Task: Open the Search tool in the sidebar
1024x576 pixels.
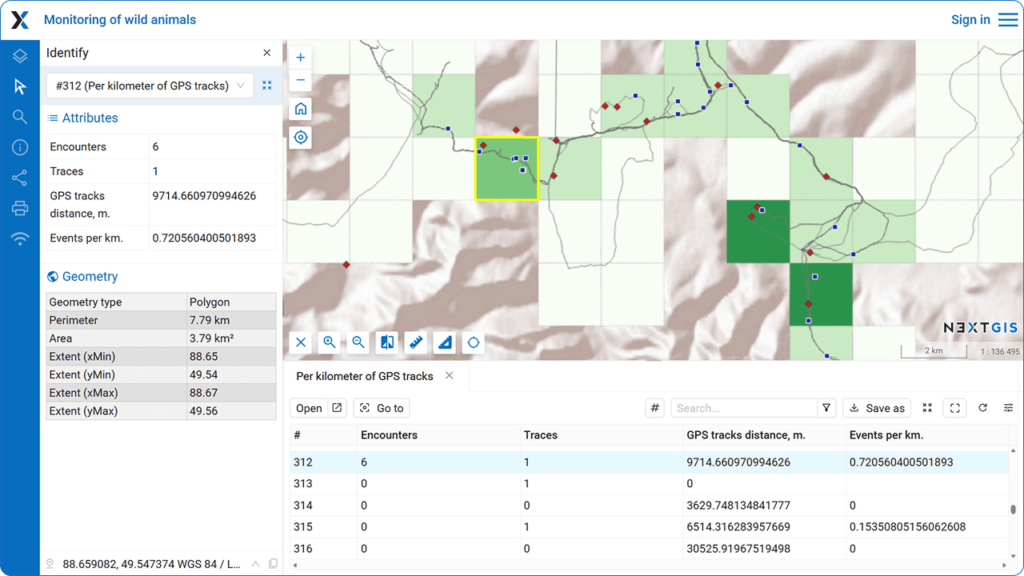Action: (x=20, y=117)
